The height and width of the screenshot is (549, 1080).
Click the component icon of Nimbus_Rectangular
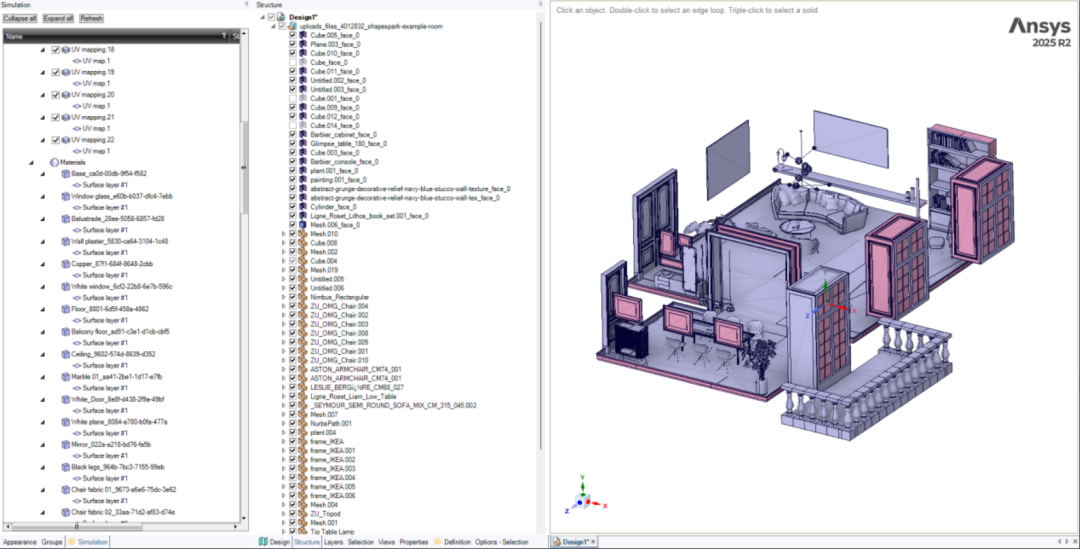[303, 297]
